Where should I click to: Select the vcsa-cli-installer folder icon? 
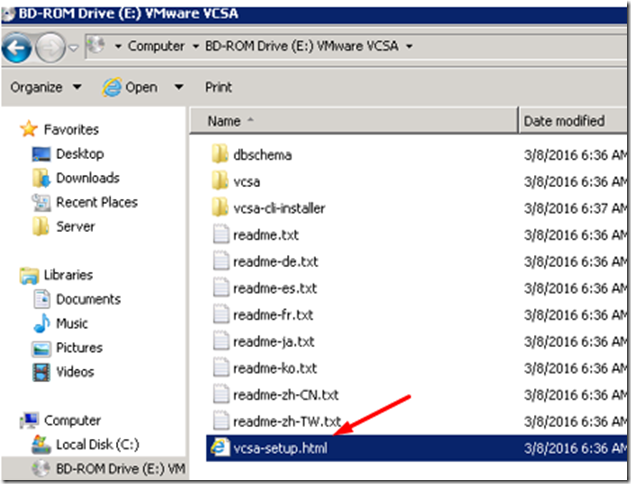click(220, 207)
